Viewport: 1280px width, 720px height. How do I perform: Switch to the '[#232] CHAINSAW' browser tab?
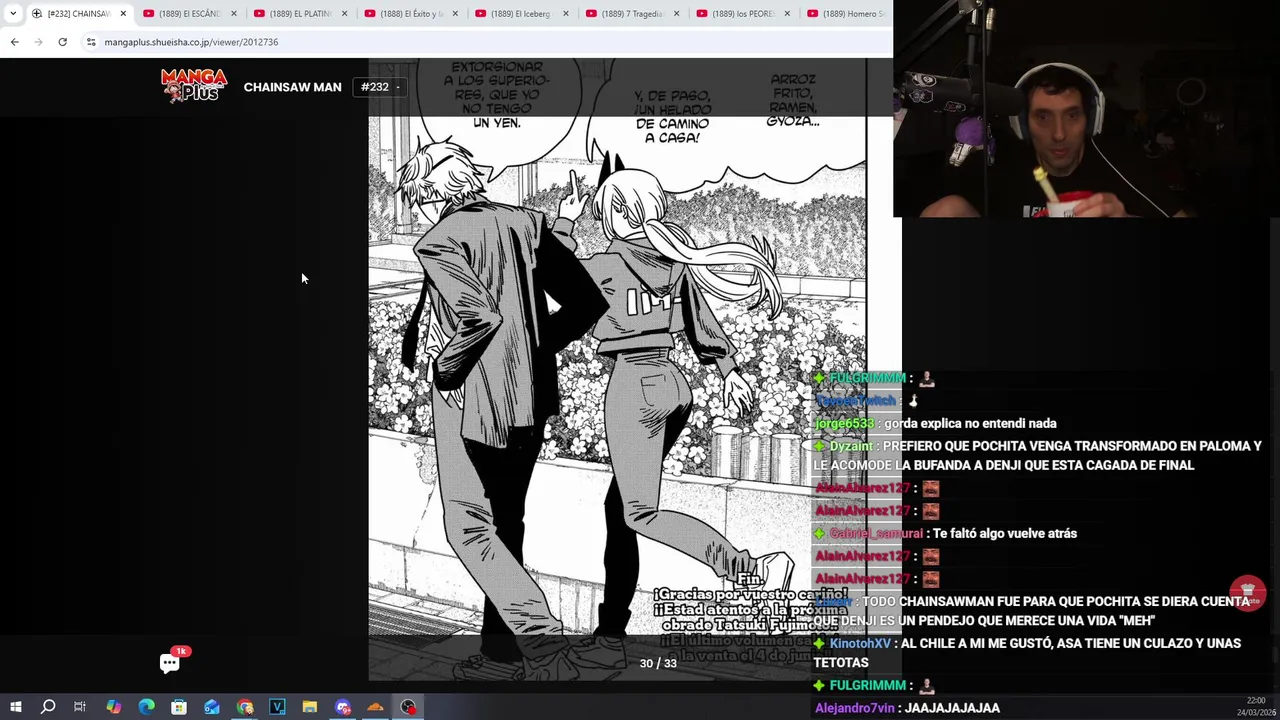78,14
